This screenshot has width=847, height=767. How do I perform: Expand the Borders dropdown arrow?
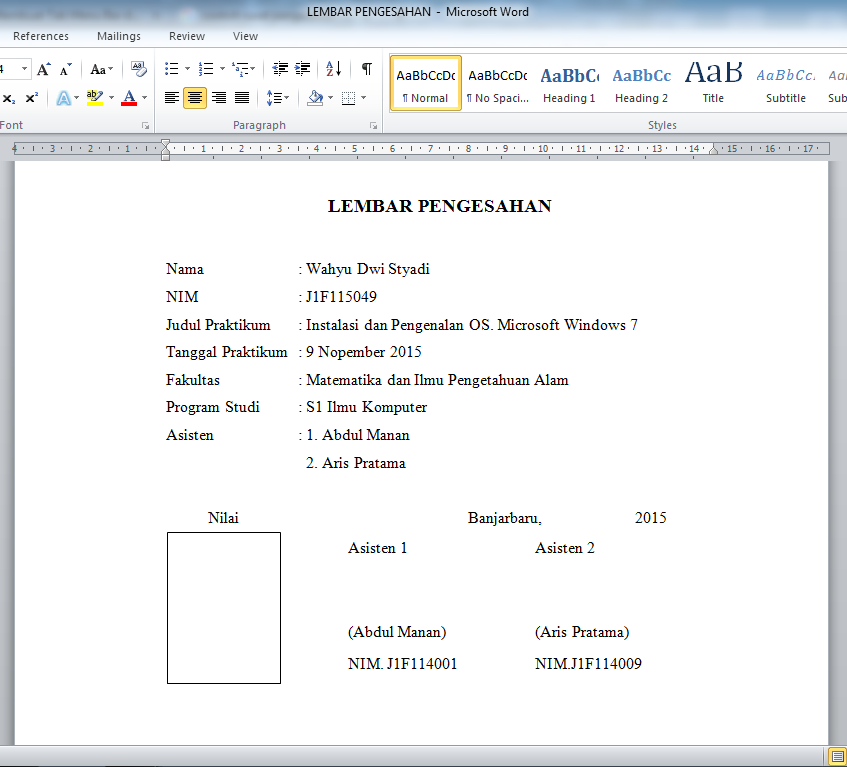tap(364, 98)
